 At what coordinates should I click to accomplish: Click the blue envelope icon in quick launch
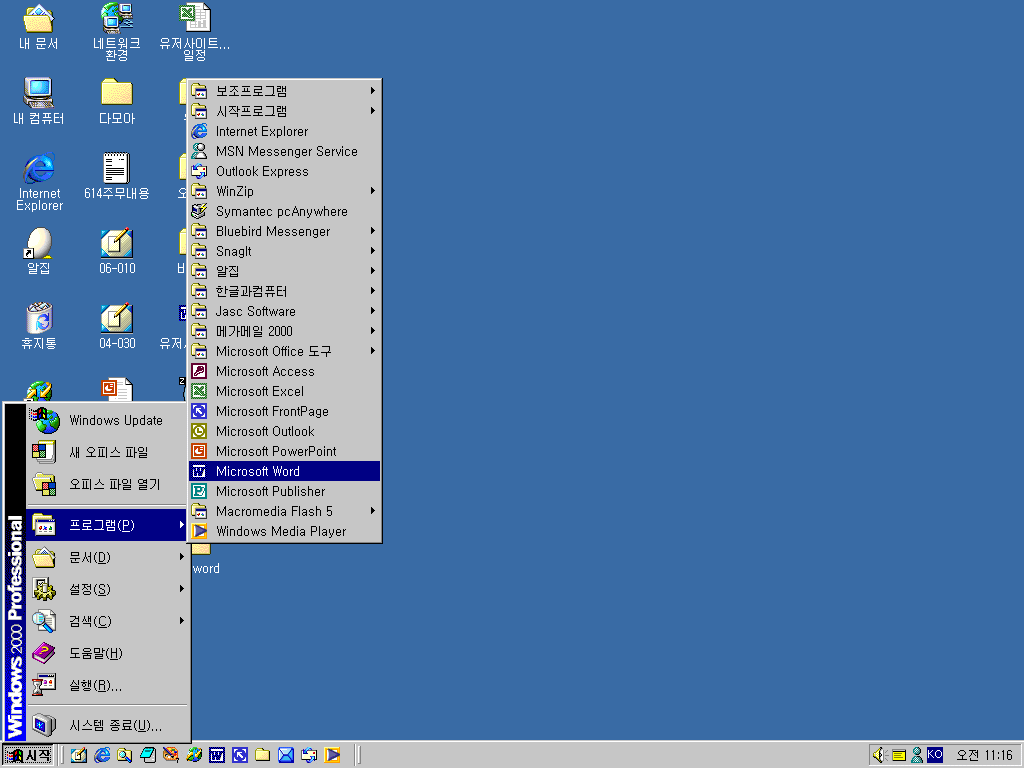(x=286, y=755)
